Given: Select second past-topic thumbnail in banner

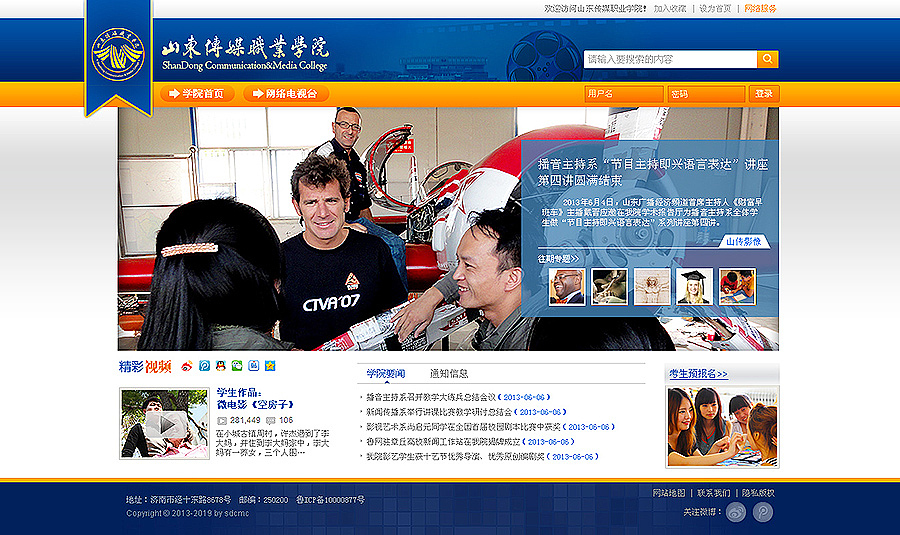Looking at the screenshot, I should 609,286.
